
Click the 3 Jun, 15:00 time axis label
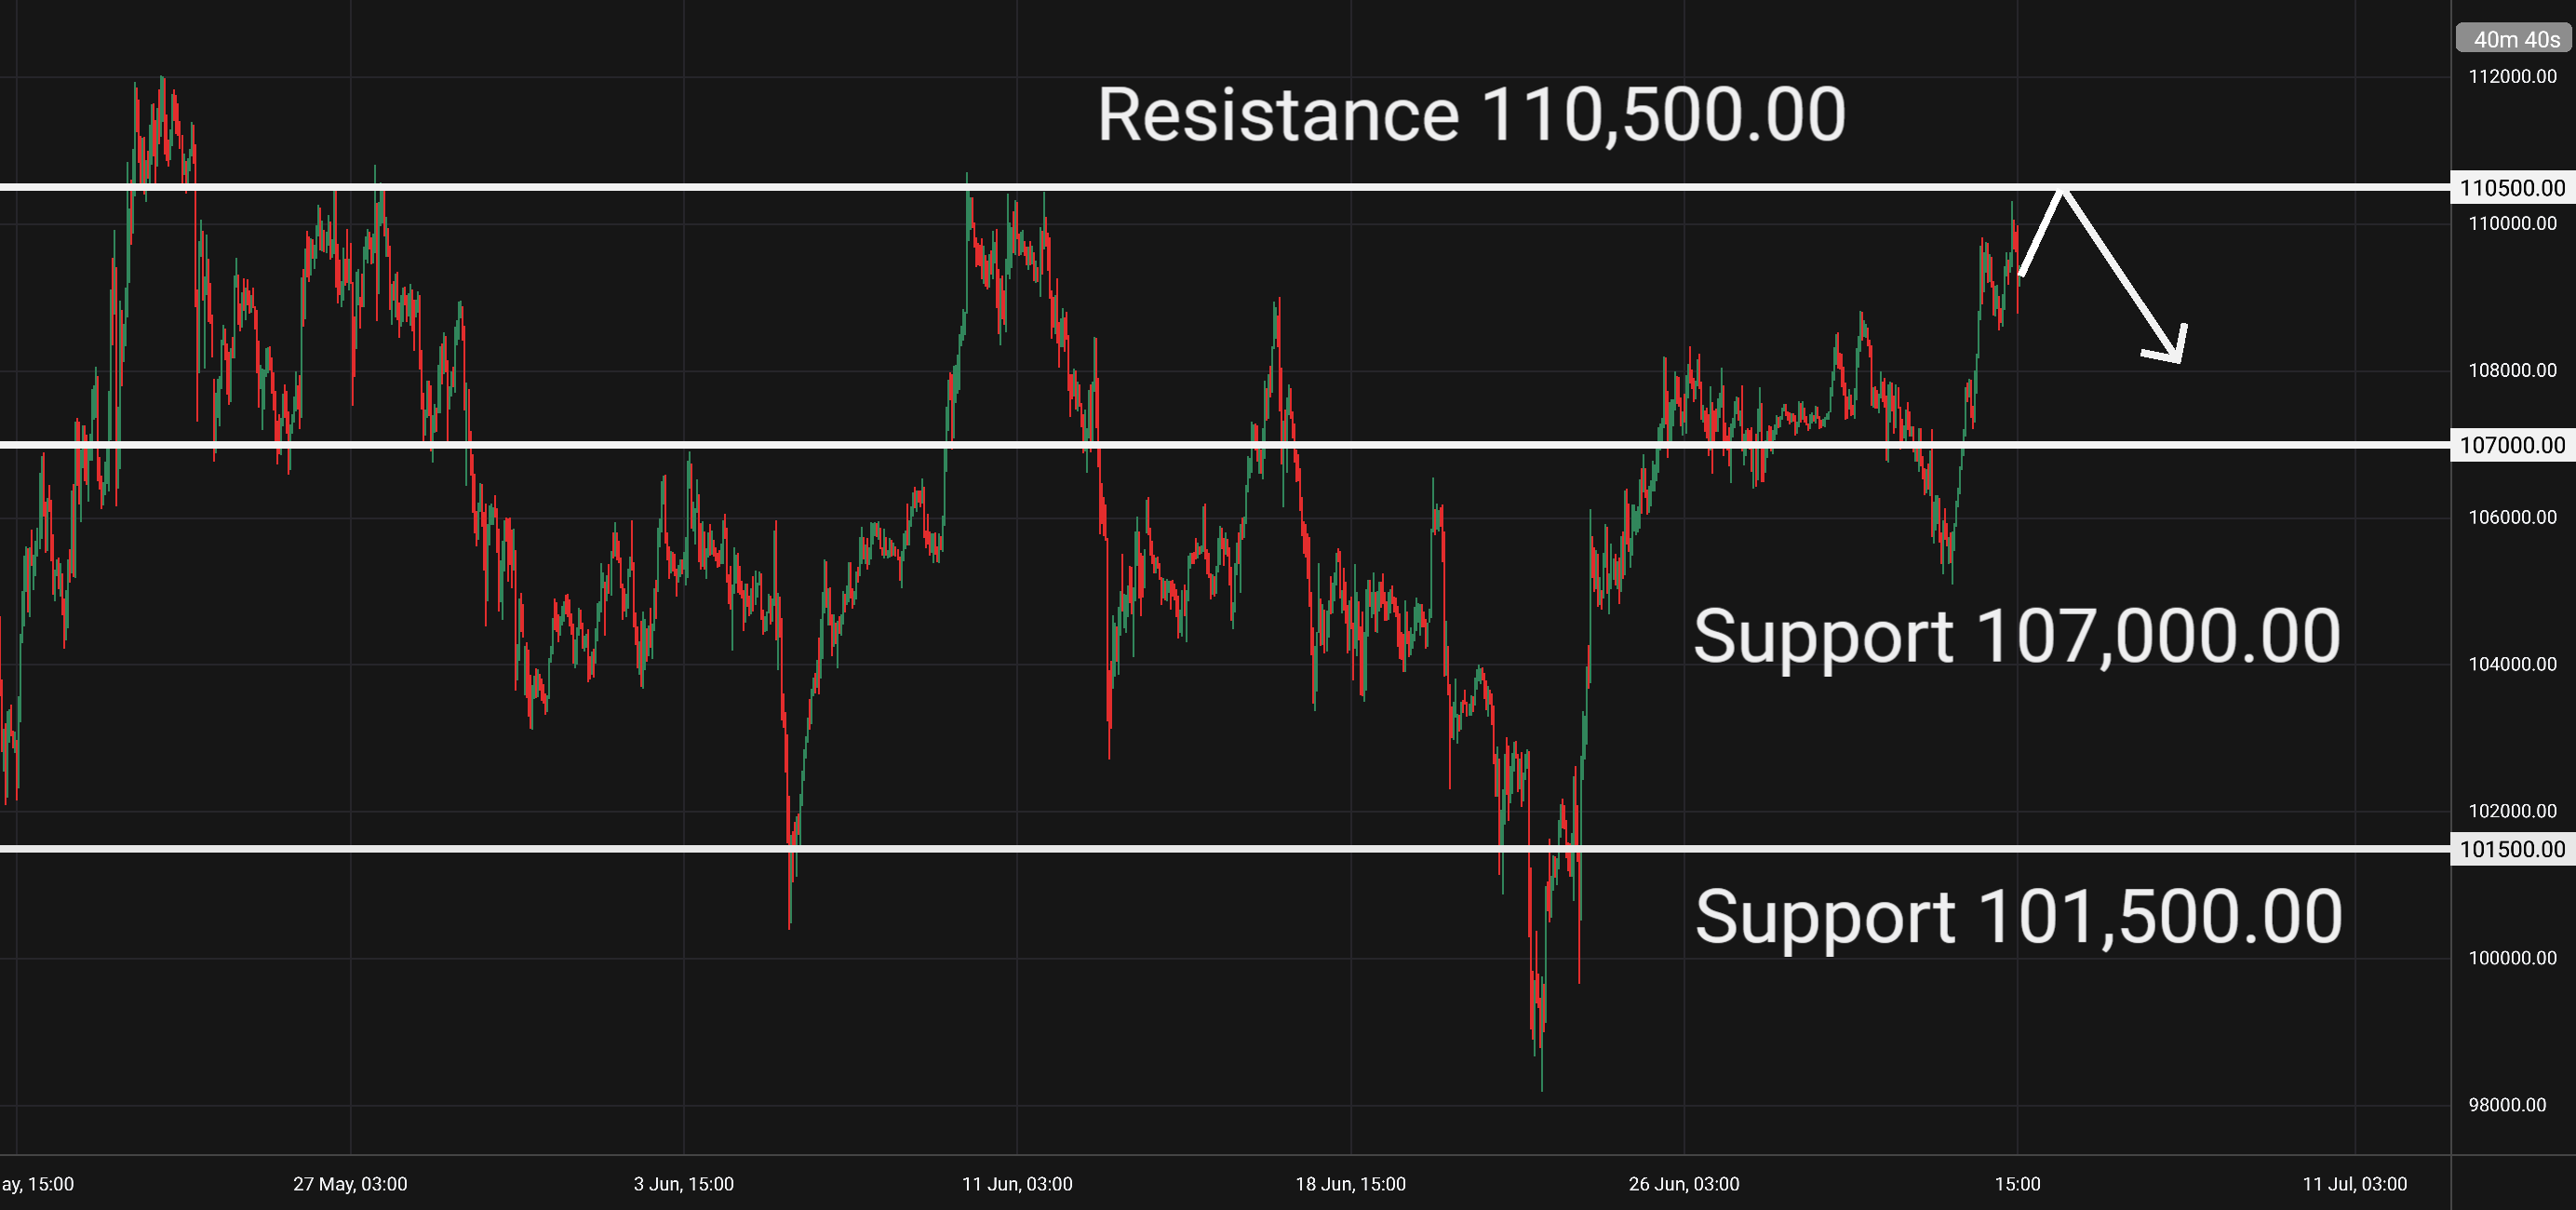(x=684, y=1184)
